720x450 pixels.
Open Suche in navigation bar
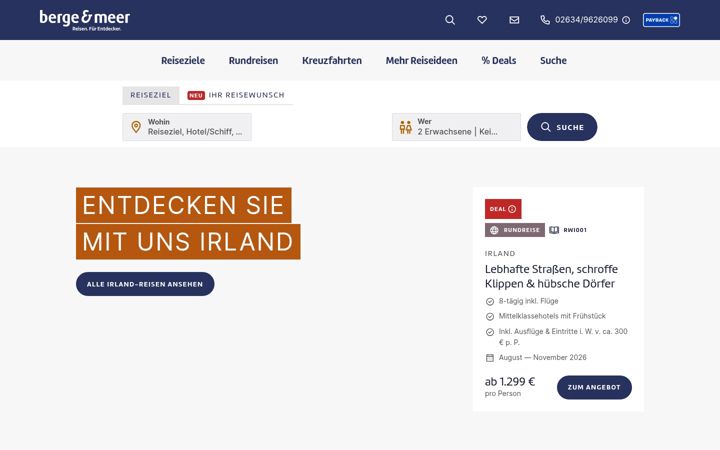pyautogui.click(x=553, y=61)
